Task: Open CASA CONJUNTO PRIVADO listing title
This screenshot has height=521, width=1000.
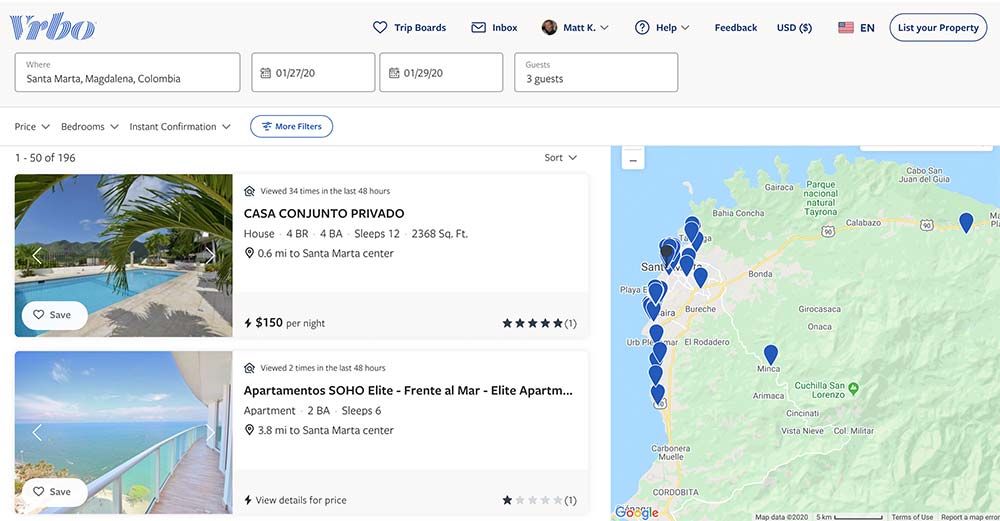Action: coord(324,213)
